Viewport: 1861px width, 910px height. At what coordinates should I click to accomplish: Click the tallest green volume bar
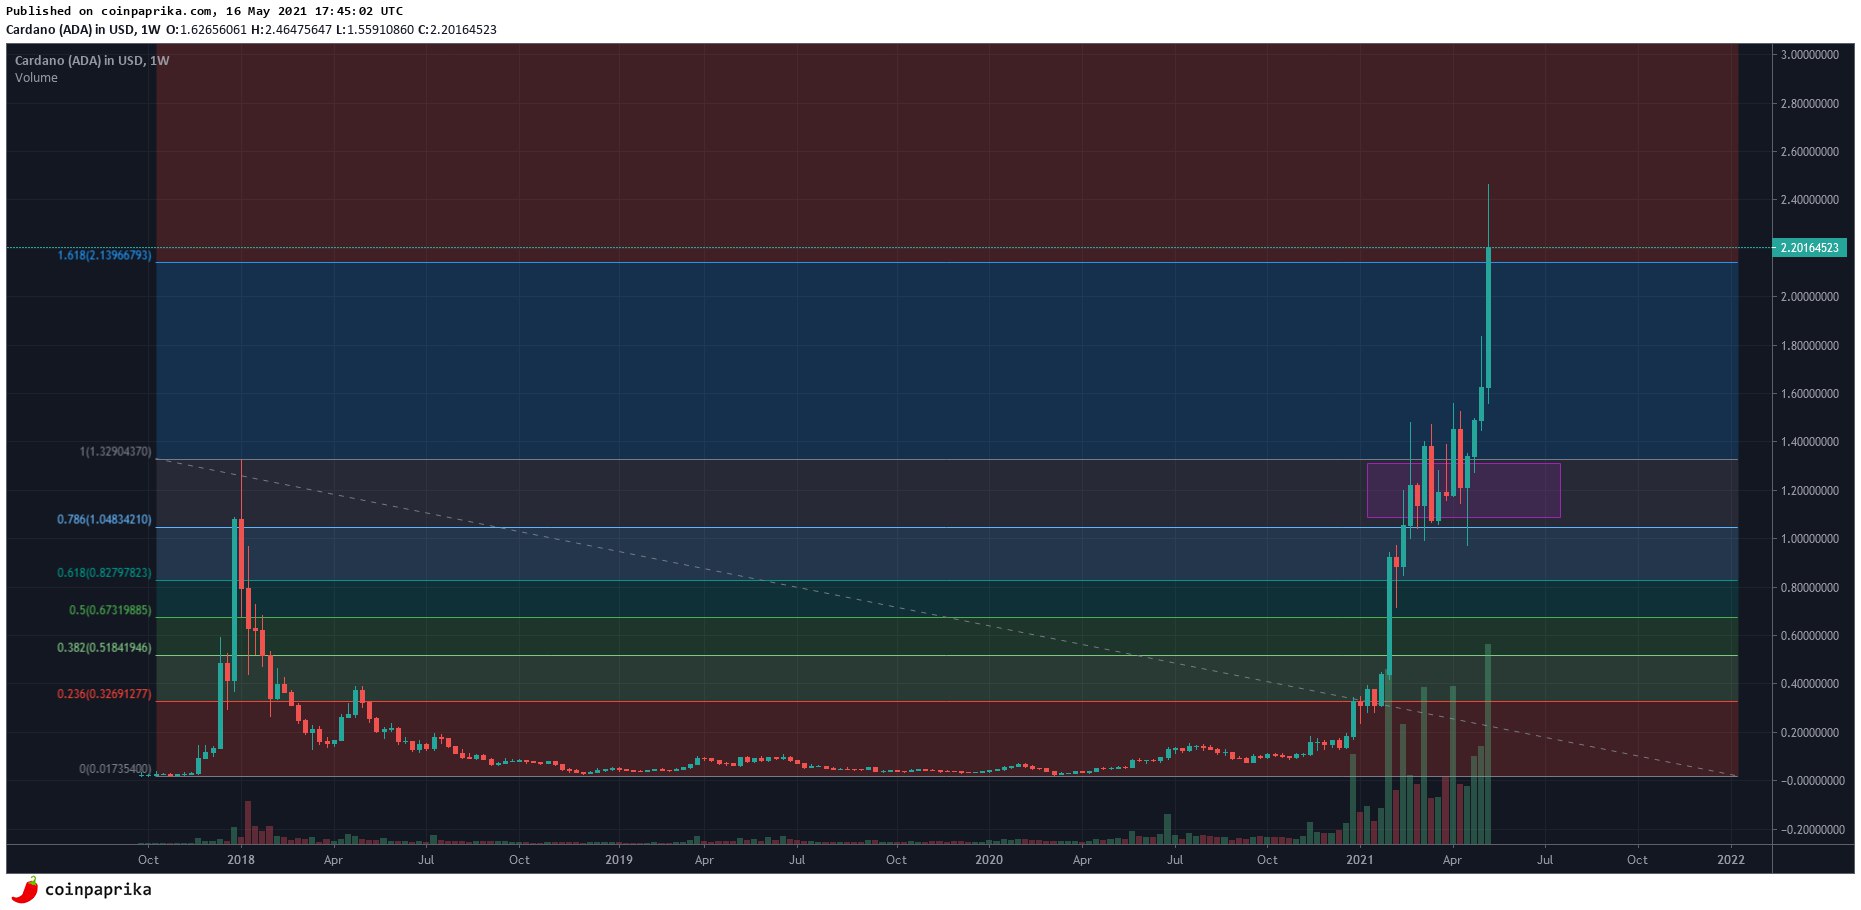(1488, 744)
